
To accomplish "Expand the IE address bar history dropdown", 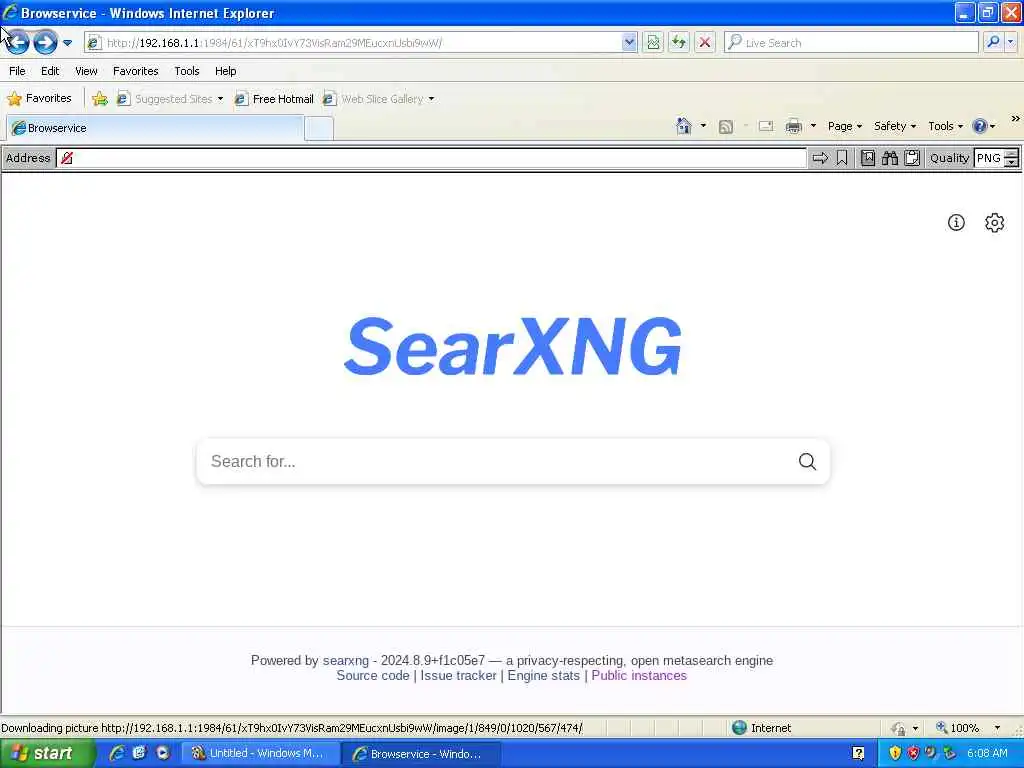I will [629, 42].
